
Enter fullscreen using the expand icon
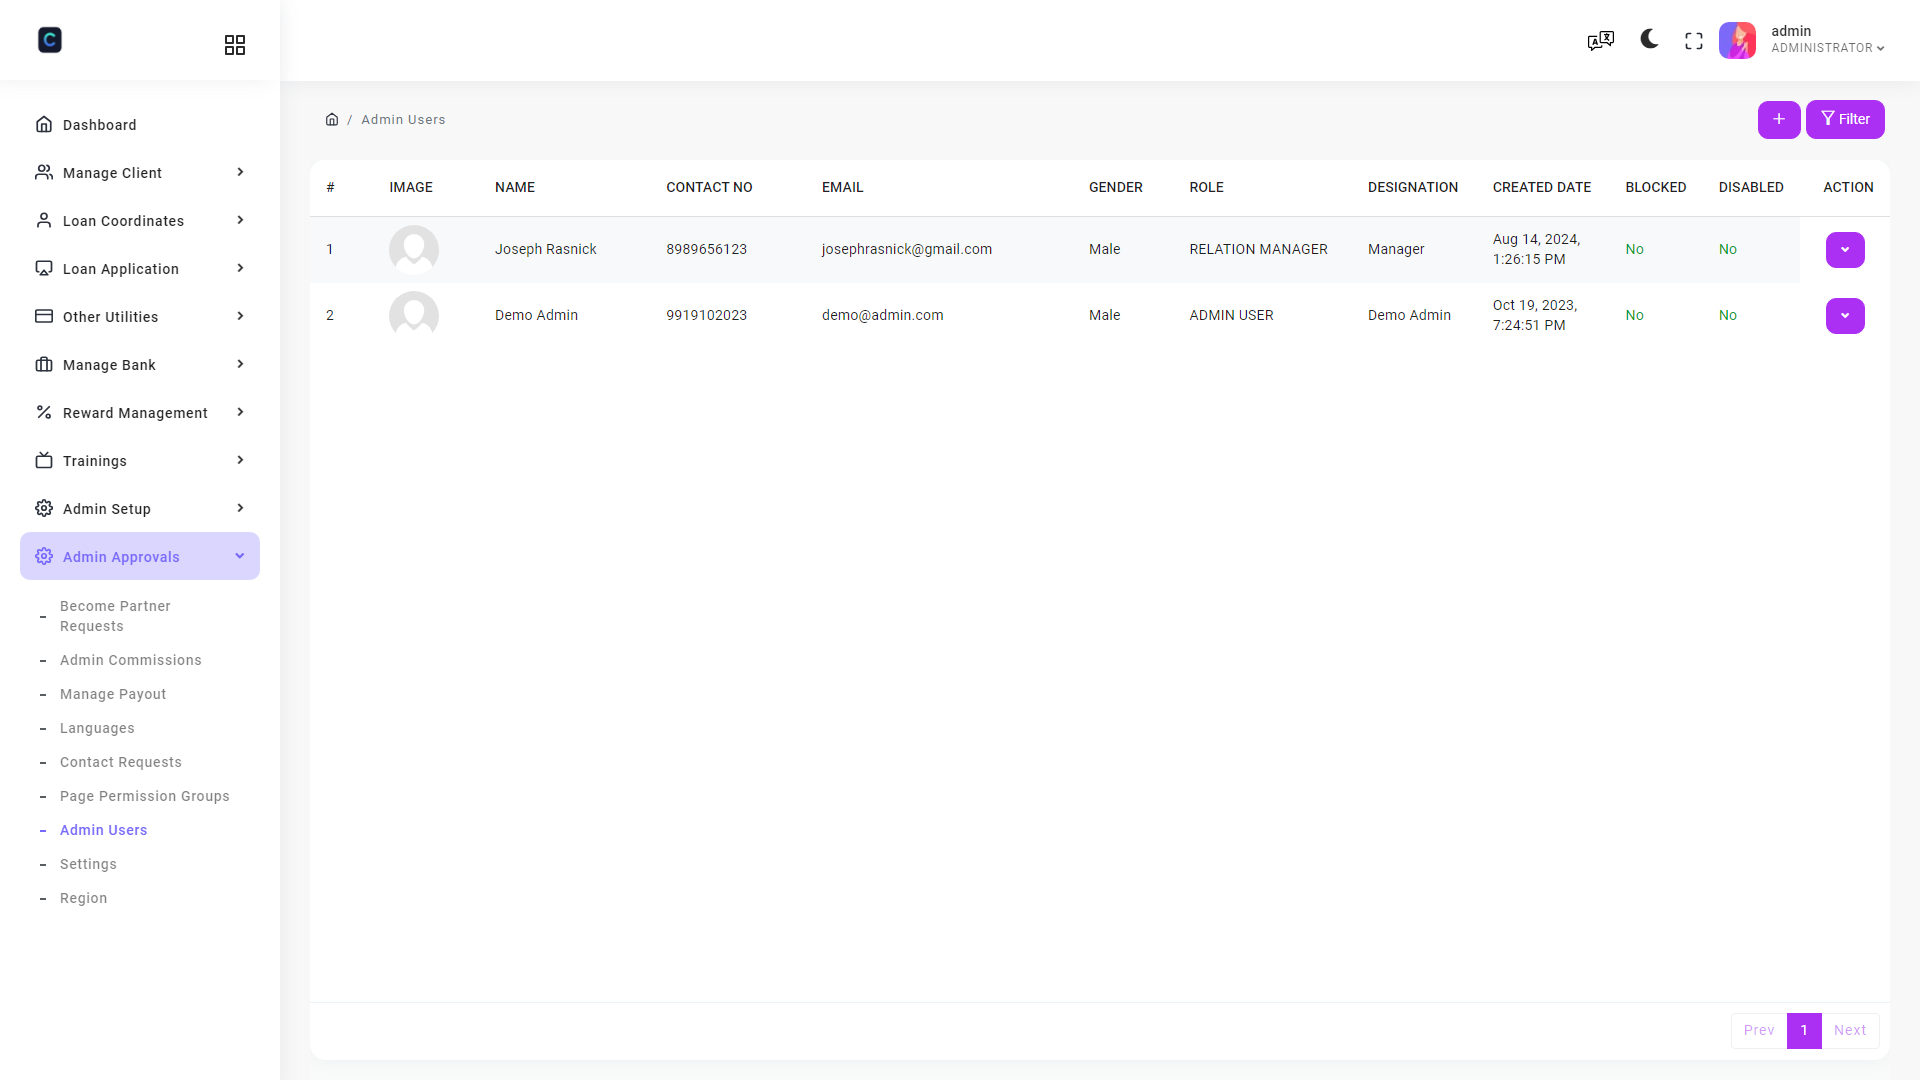click(1693, 40)
